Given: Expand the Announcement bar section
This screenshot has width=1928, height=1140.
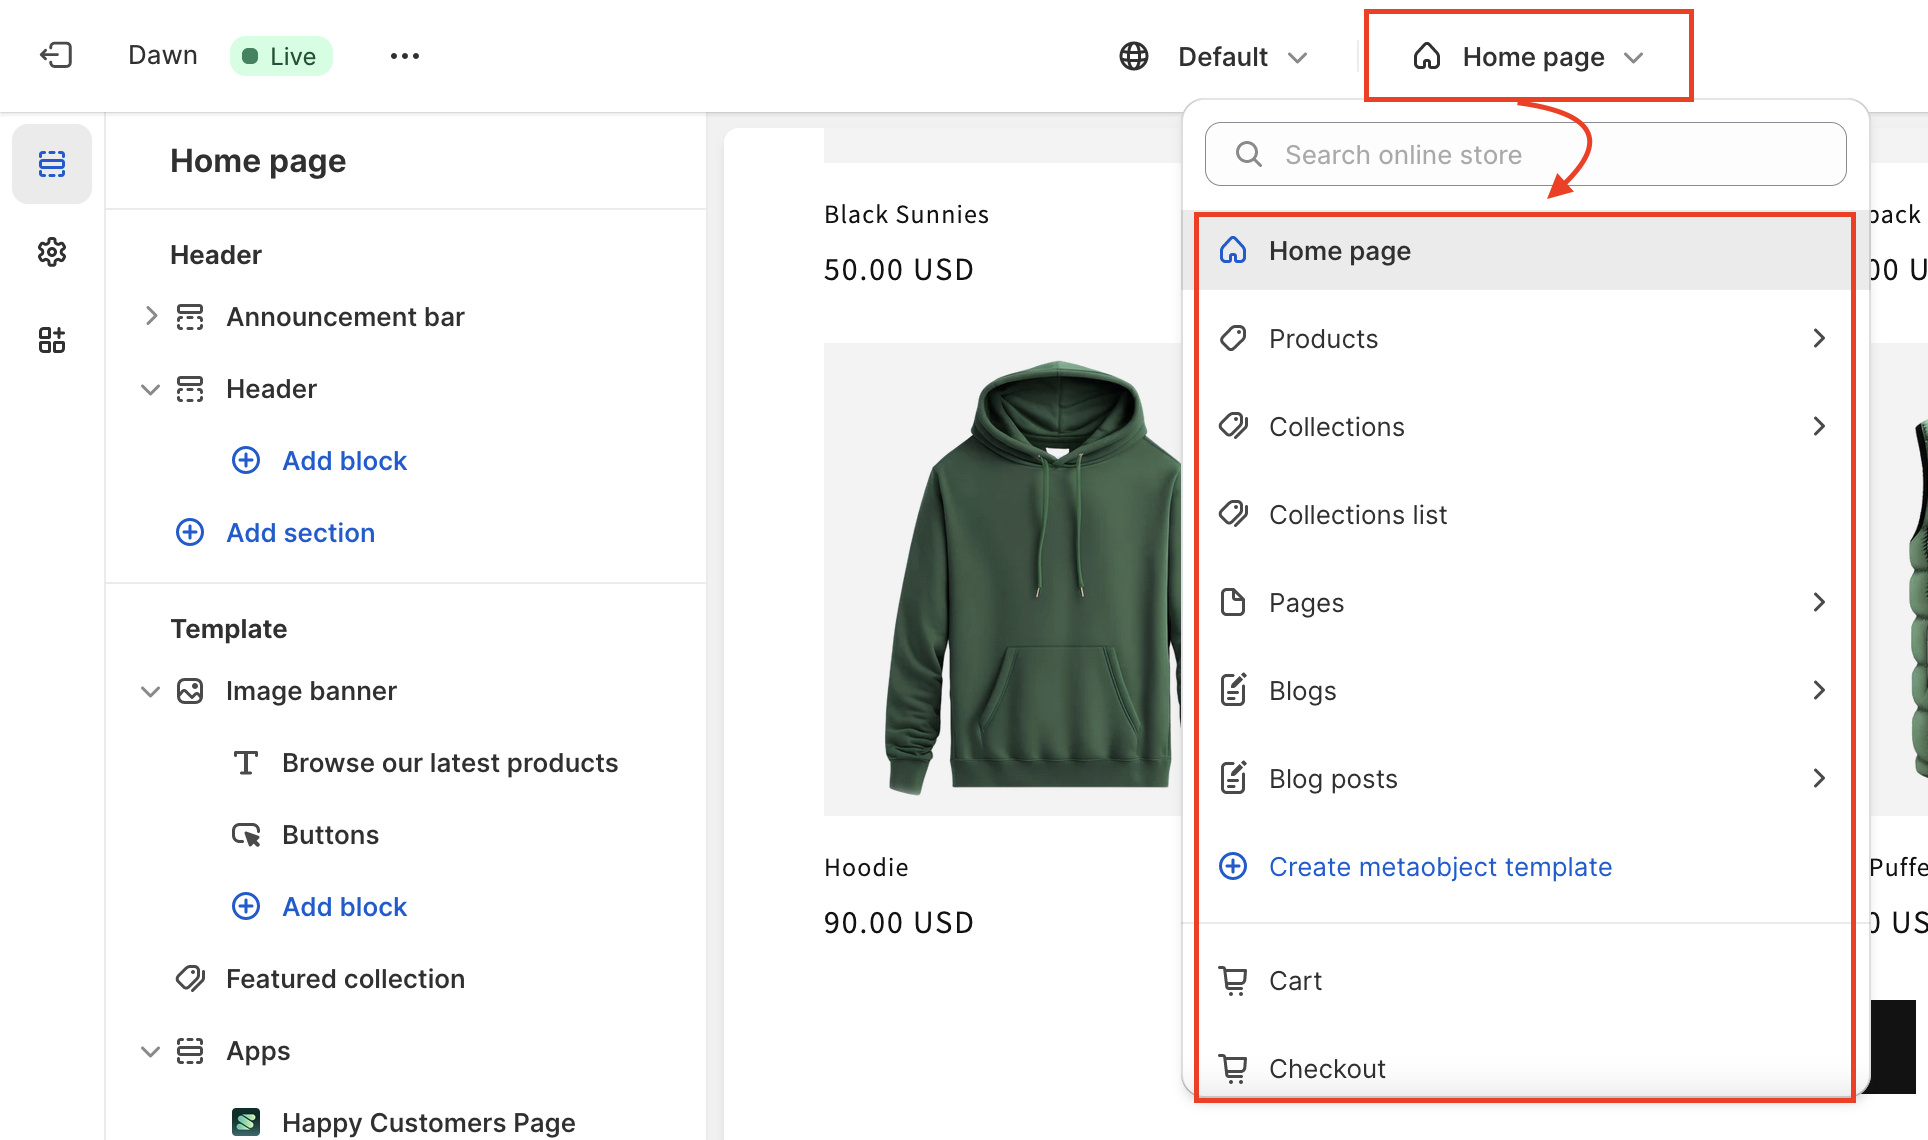Looking at the screenshot, I should tap(151, 316).
